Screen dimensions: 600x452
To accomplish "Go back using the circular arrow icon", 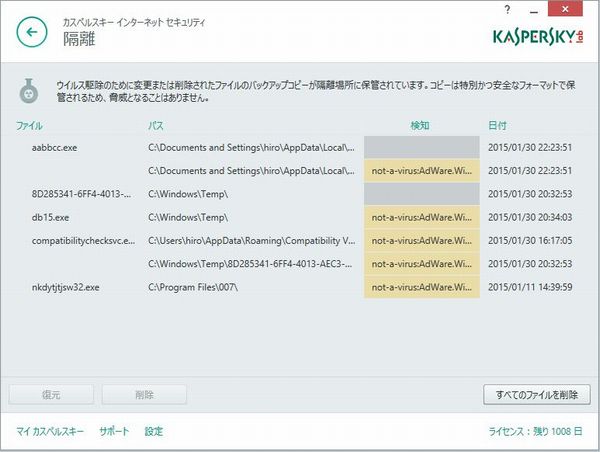I will point(32,32).
